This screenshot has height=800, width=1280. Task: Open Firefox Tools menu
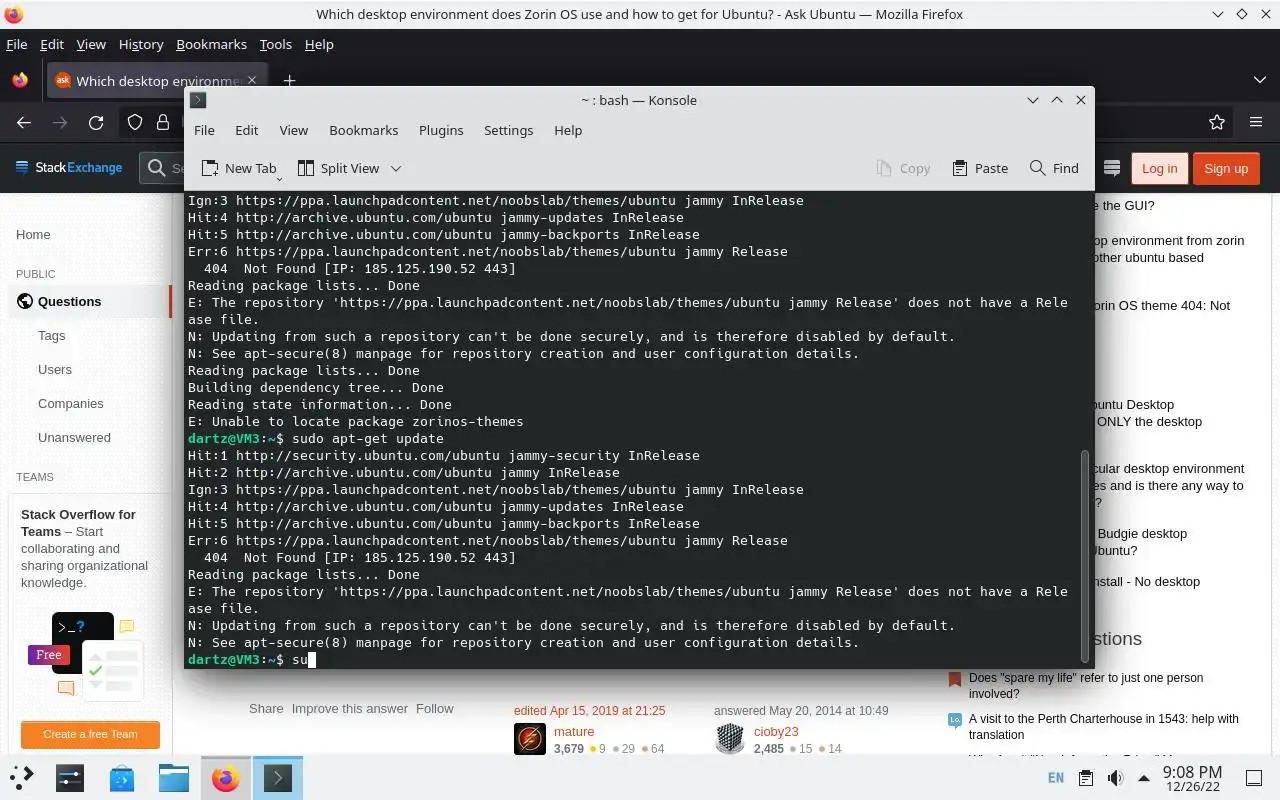pyautogui.click(x=275, y=44)
